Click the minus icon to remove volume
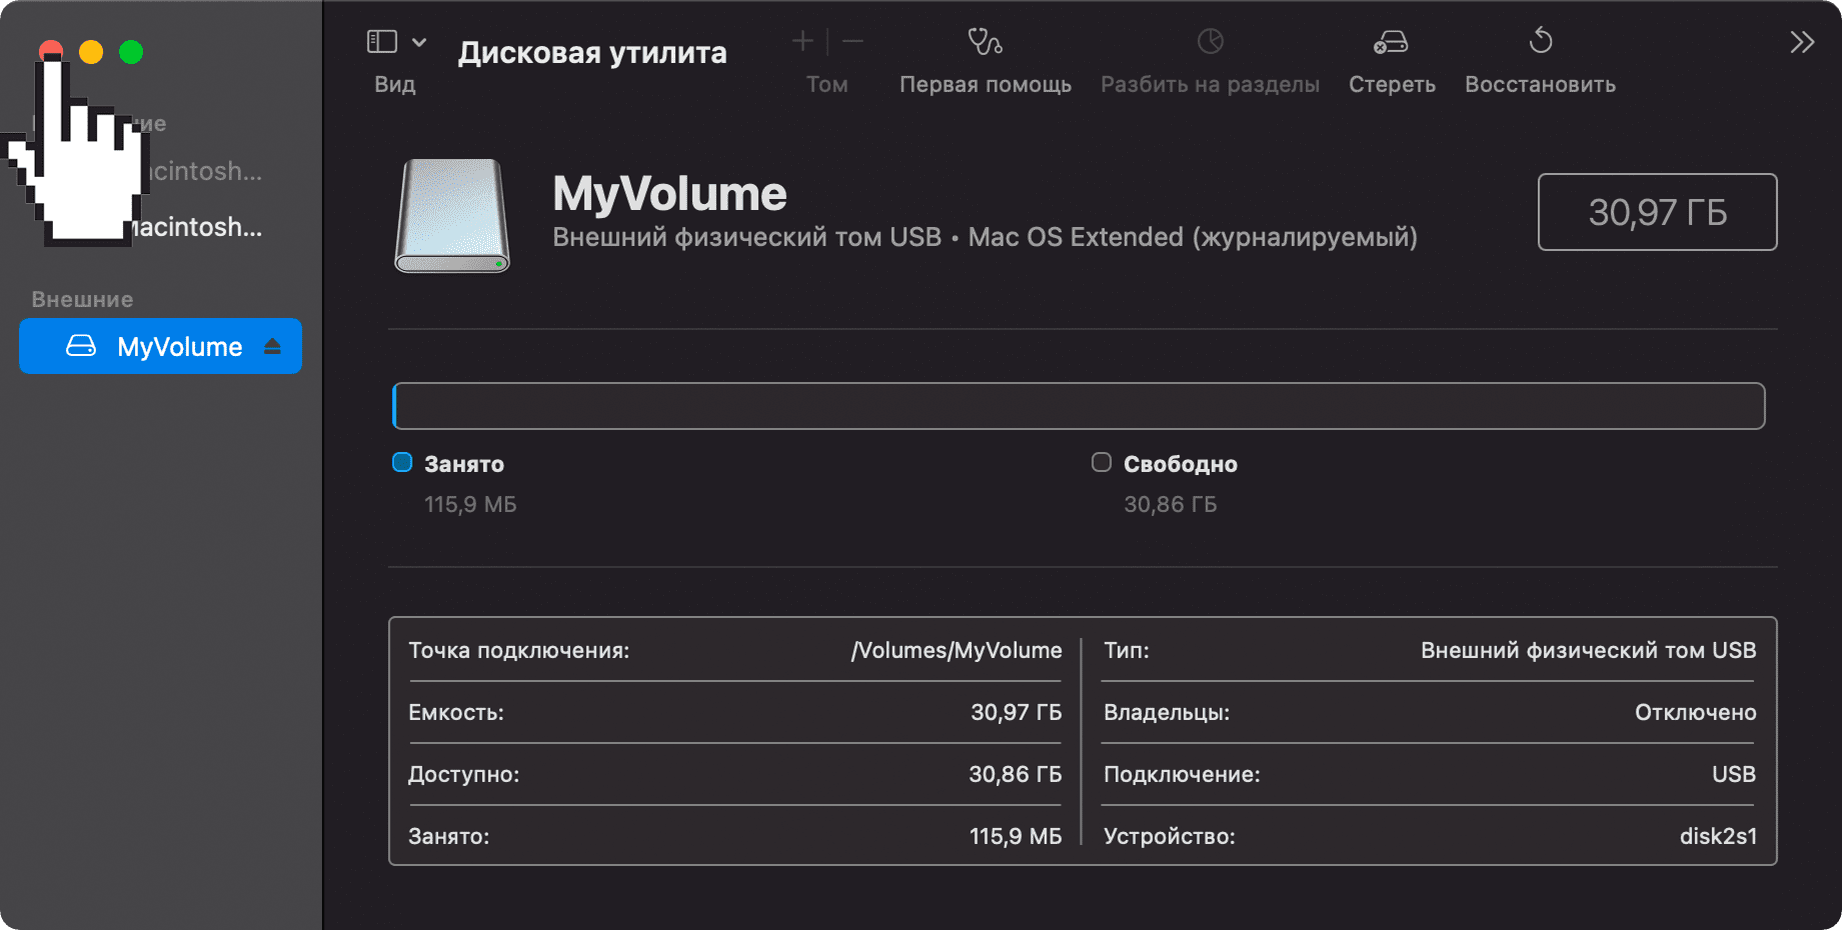The height and width of the screenshot is (930, 1842). coord(853,41)
